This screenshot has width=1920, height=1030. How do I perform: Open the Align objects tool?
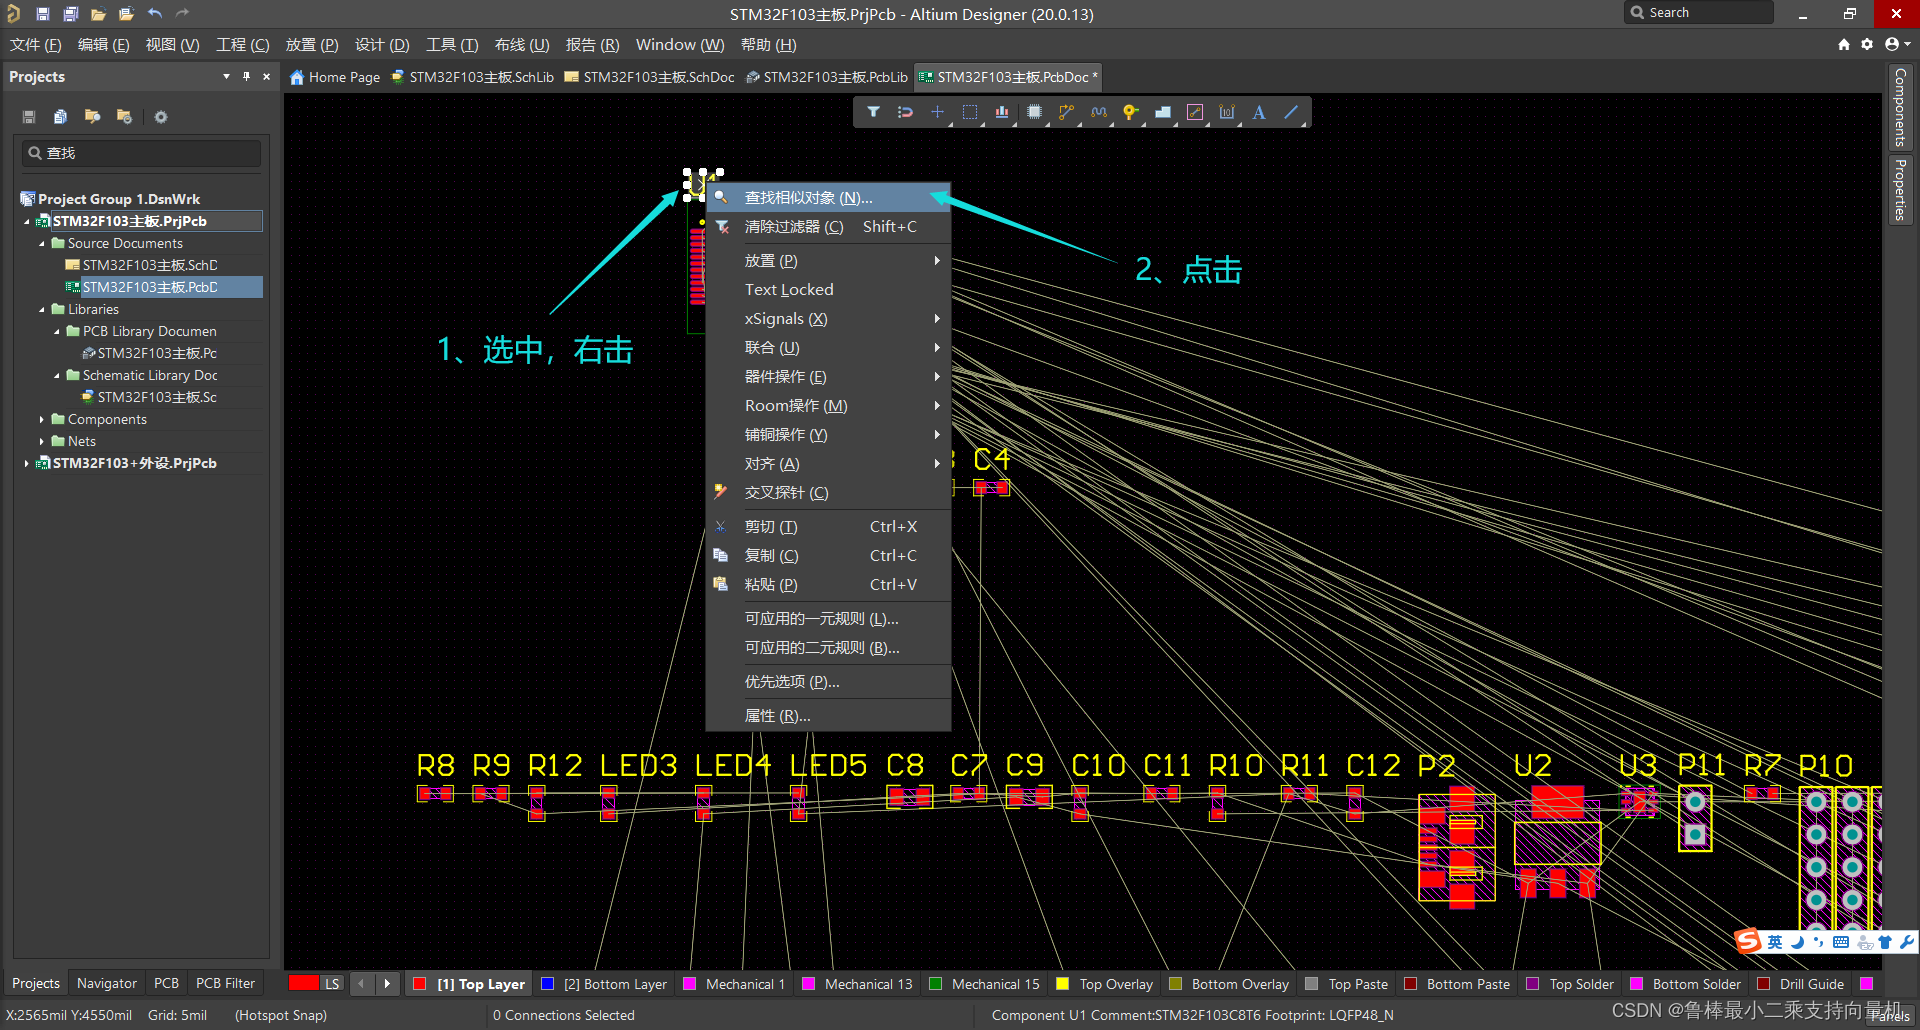click(1001, 112)
